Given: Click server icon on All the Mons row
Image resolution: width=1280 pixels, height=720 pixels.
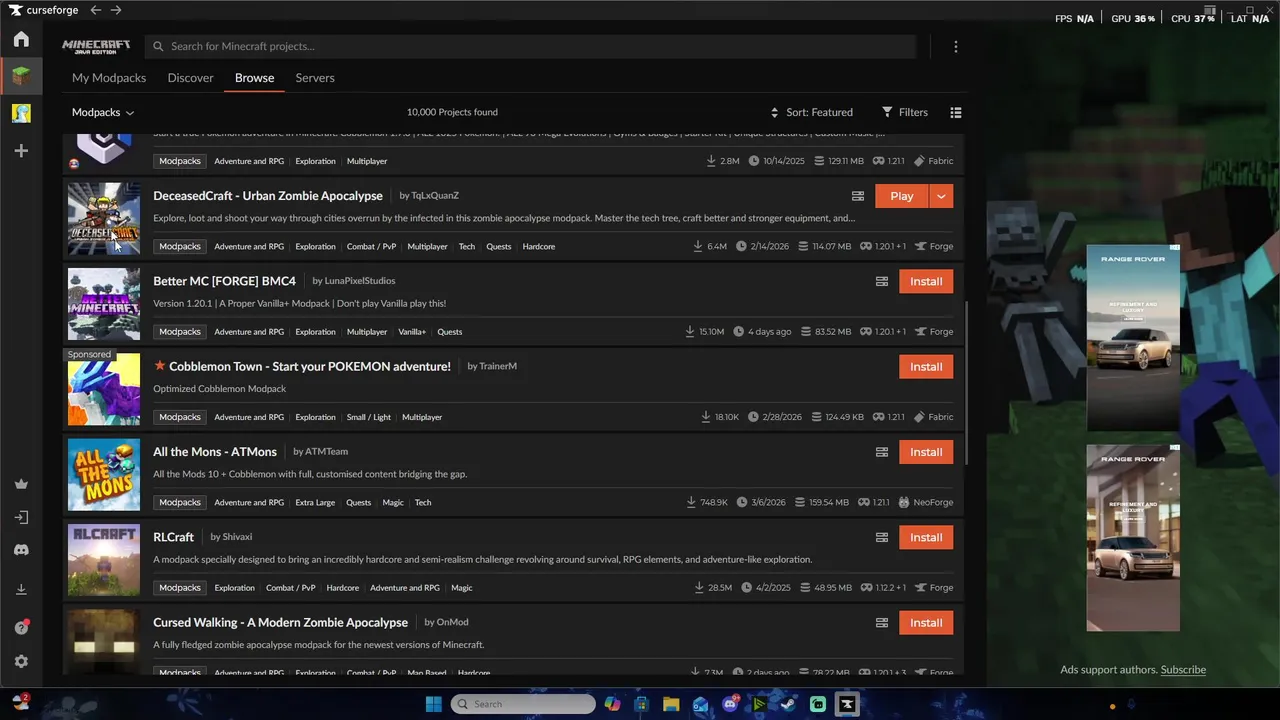Looking at the screenshot, I should [882, 452].
